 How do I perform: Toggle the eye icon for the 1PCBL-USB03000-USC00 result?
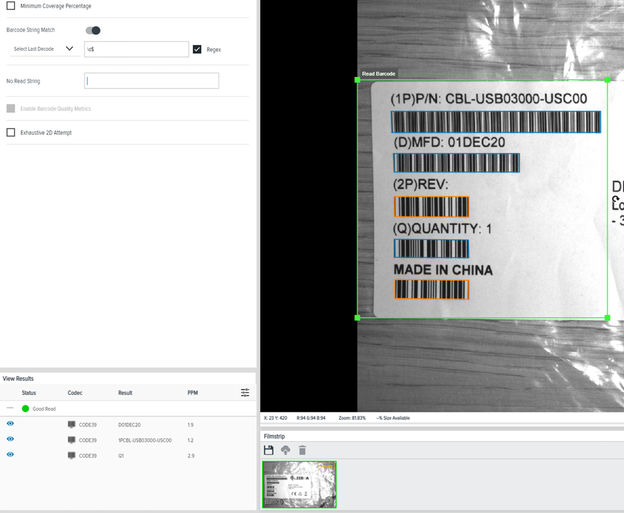tap(10, 439)
